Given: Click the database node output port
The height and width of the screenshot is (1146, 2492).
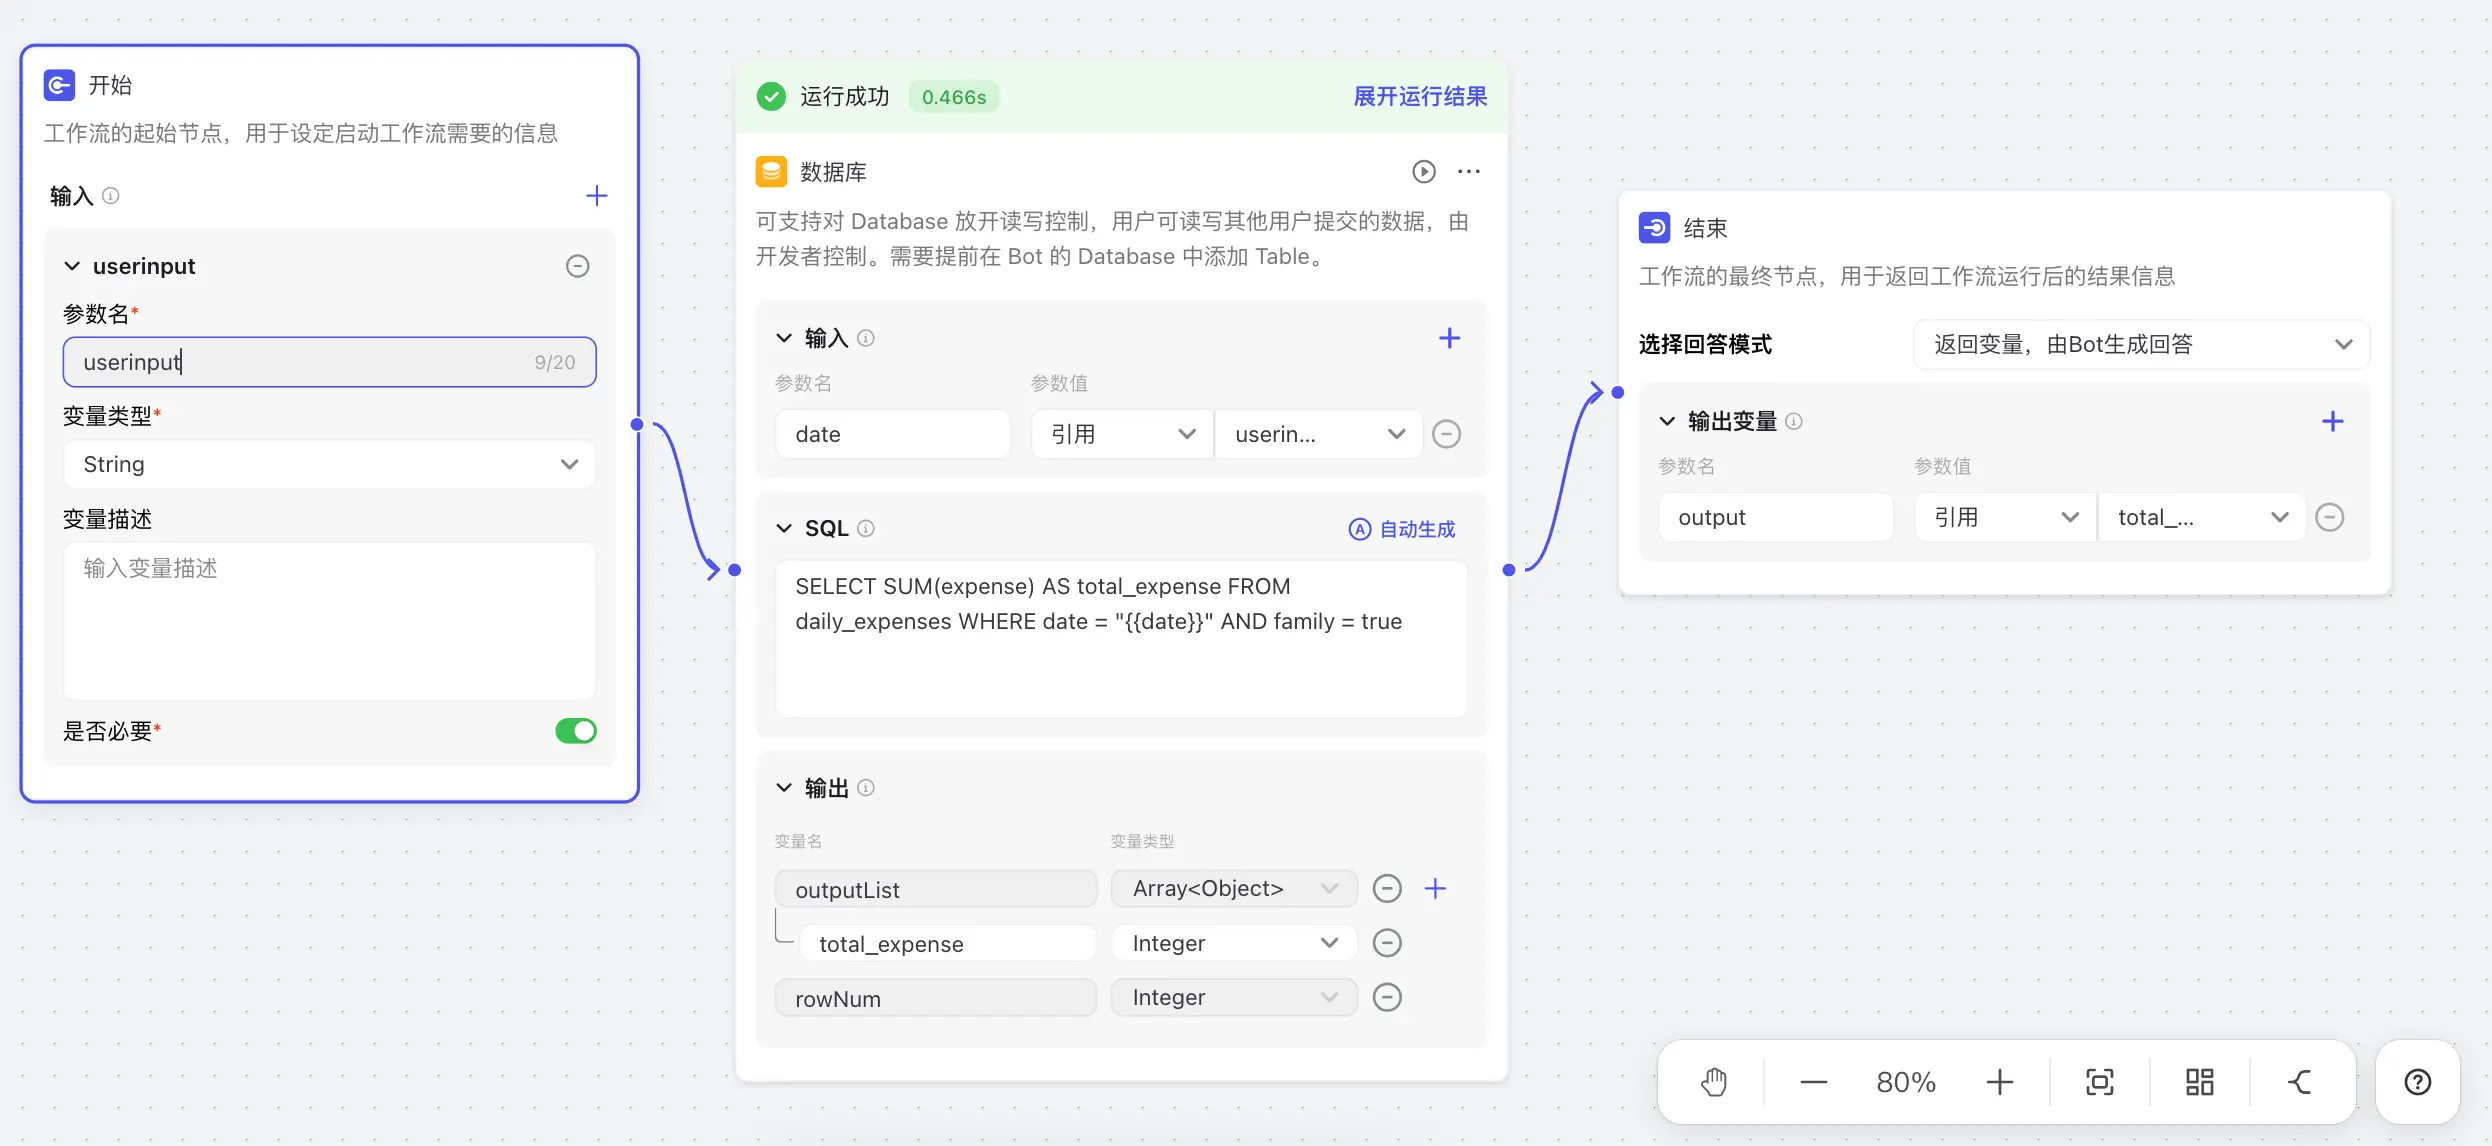Looking at the screenshot, I should [1509, 570].
